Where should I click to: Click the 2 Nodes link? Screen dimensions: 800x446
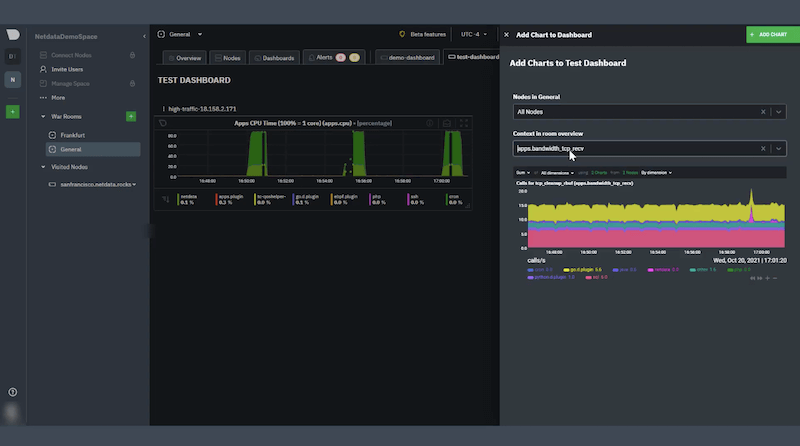(630, 172)
